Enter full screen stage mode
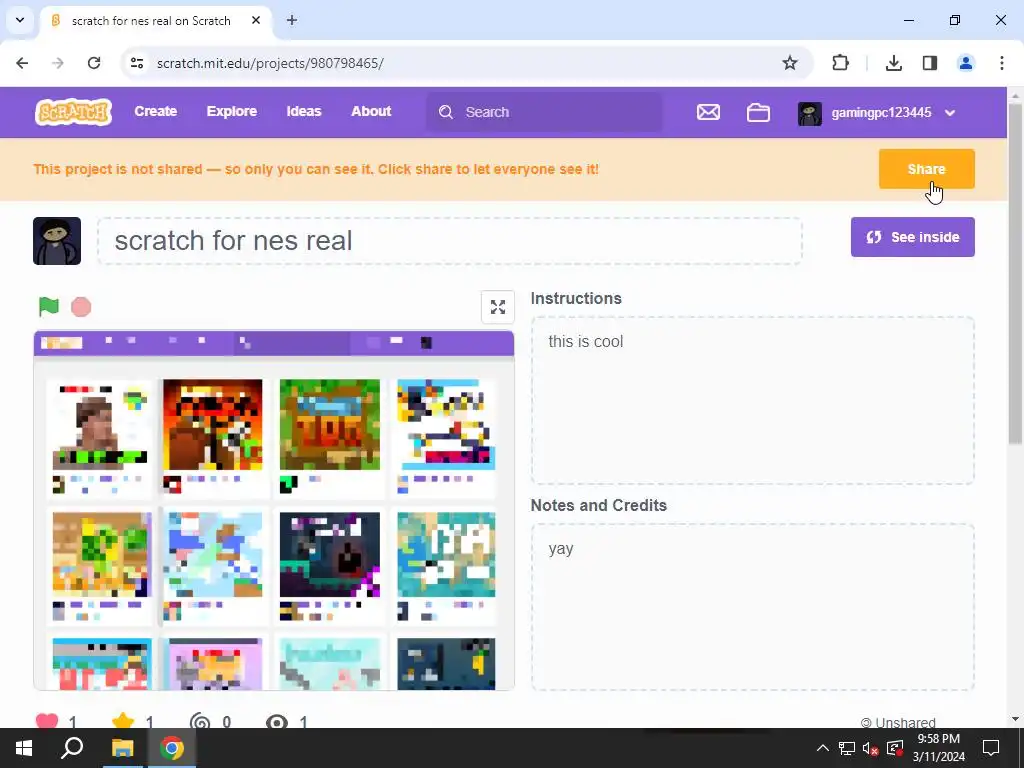Viewport: 1024px width, 768px height. (x=498, y=307)
